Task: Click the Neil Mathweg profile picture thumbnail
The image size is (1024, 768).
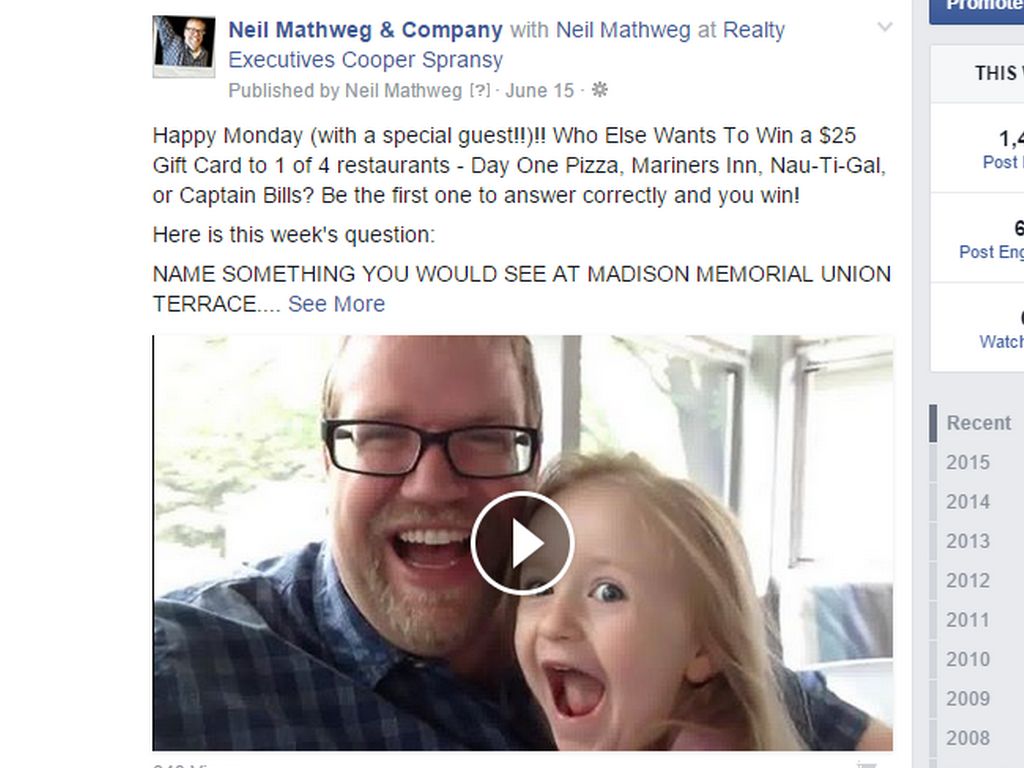Action: [x=184, y=46]
